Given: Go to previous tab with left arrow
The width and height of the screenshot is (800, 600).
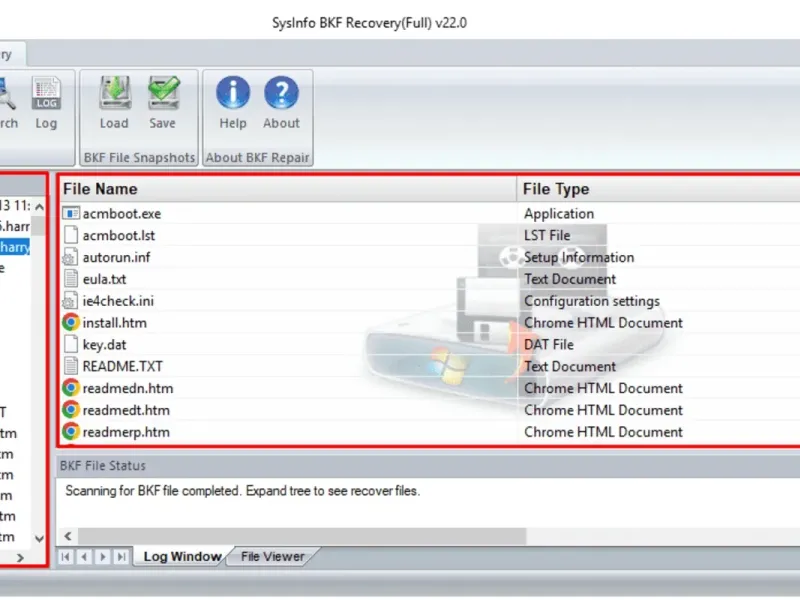Looking at the screenshot, I should point(84,557).
